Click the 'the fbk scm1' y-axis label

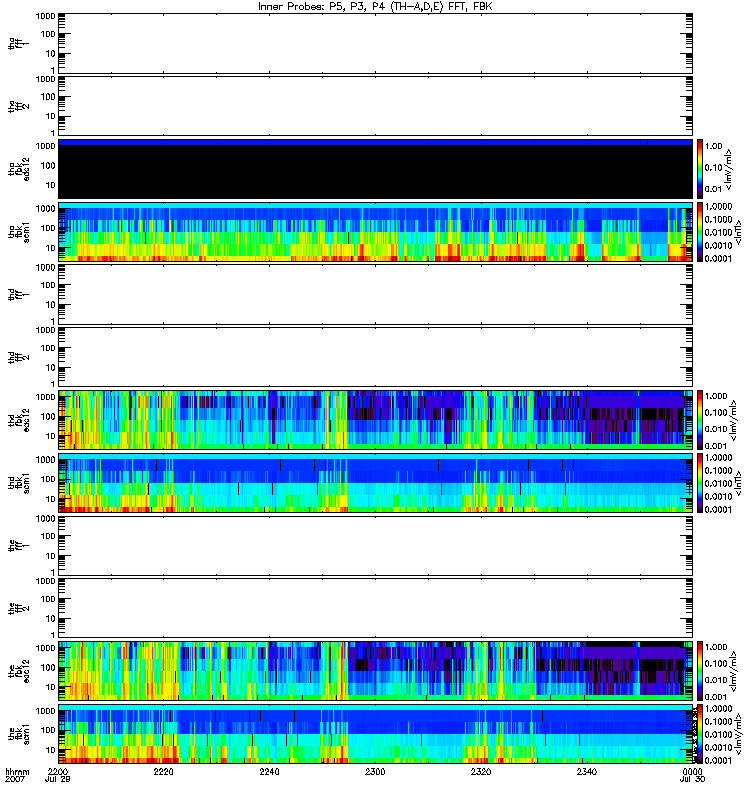click(19, 734)
